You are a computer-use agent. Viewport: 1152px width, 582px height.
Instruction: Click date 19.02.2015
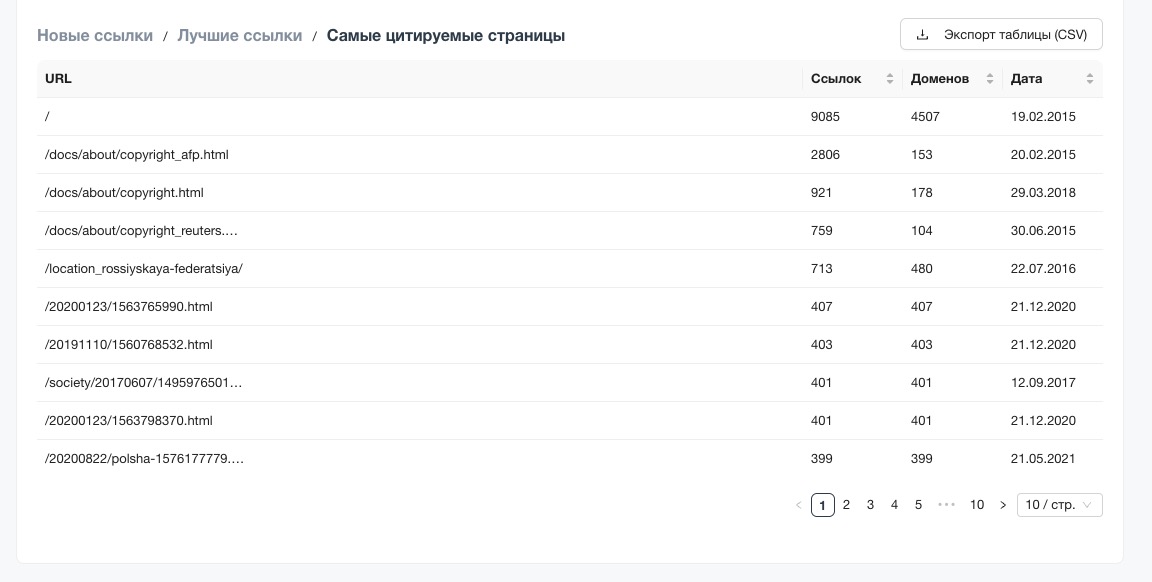tap(1043, 116)
